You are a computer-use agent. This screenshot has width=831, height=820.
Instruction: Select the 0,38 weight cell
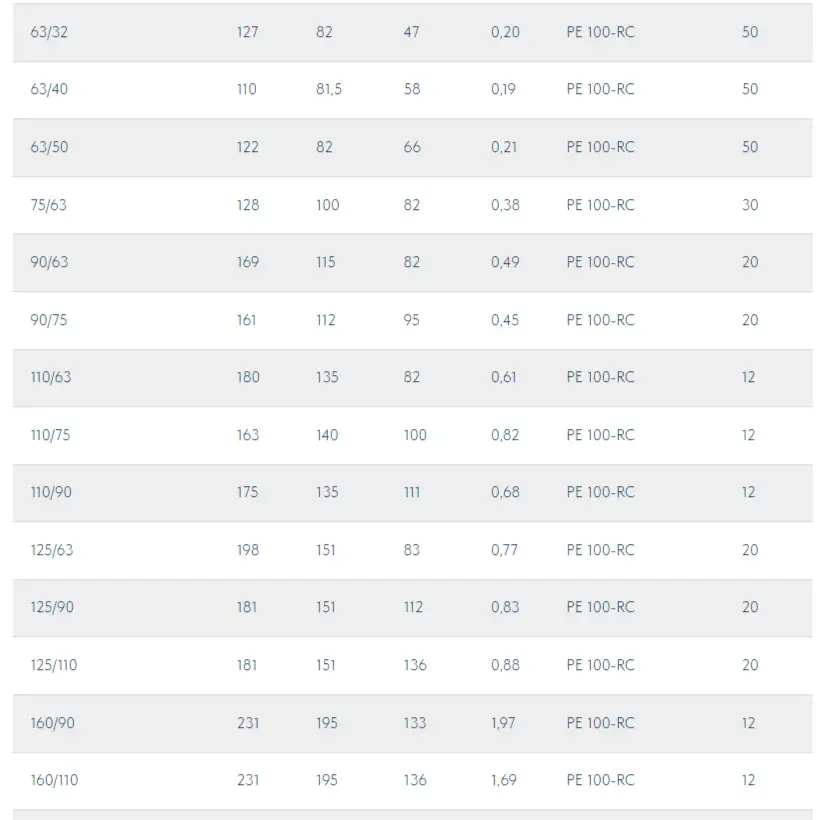click(505, 205)
